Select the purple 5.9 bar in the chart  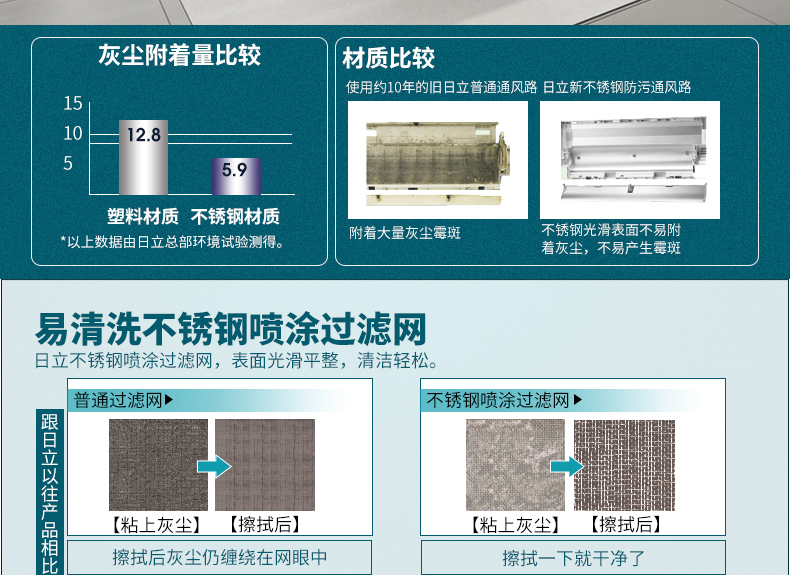[235, 176]
